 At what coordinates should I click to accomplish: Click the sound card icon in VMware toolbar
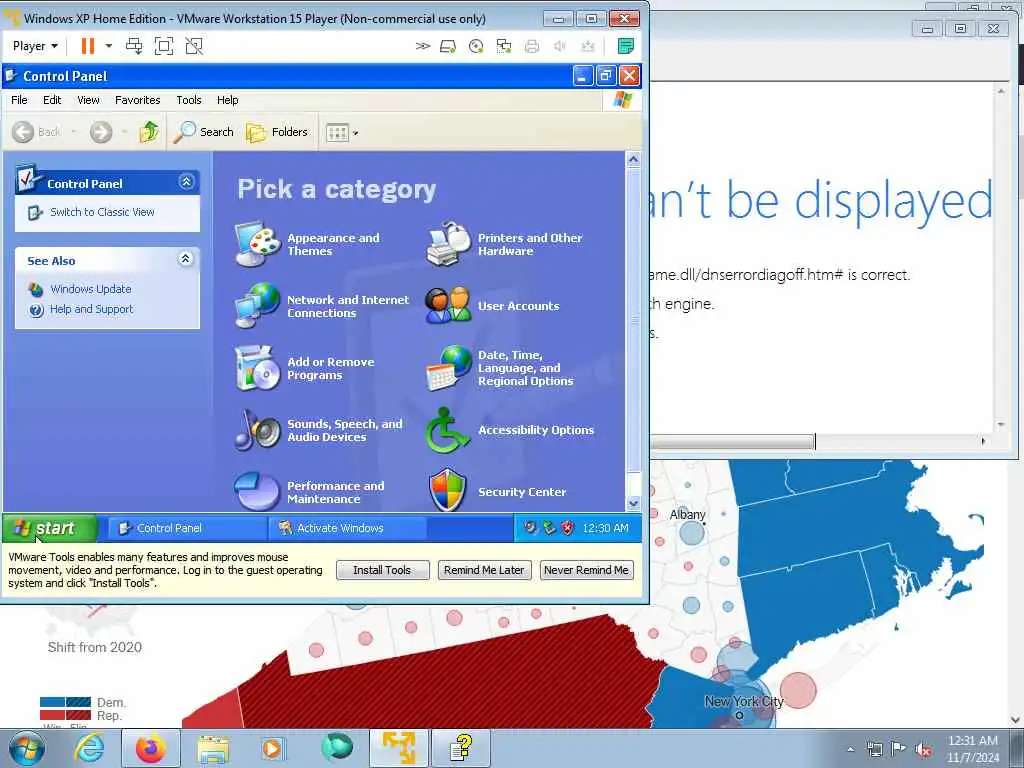[x=560, y=46]
